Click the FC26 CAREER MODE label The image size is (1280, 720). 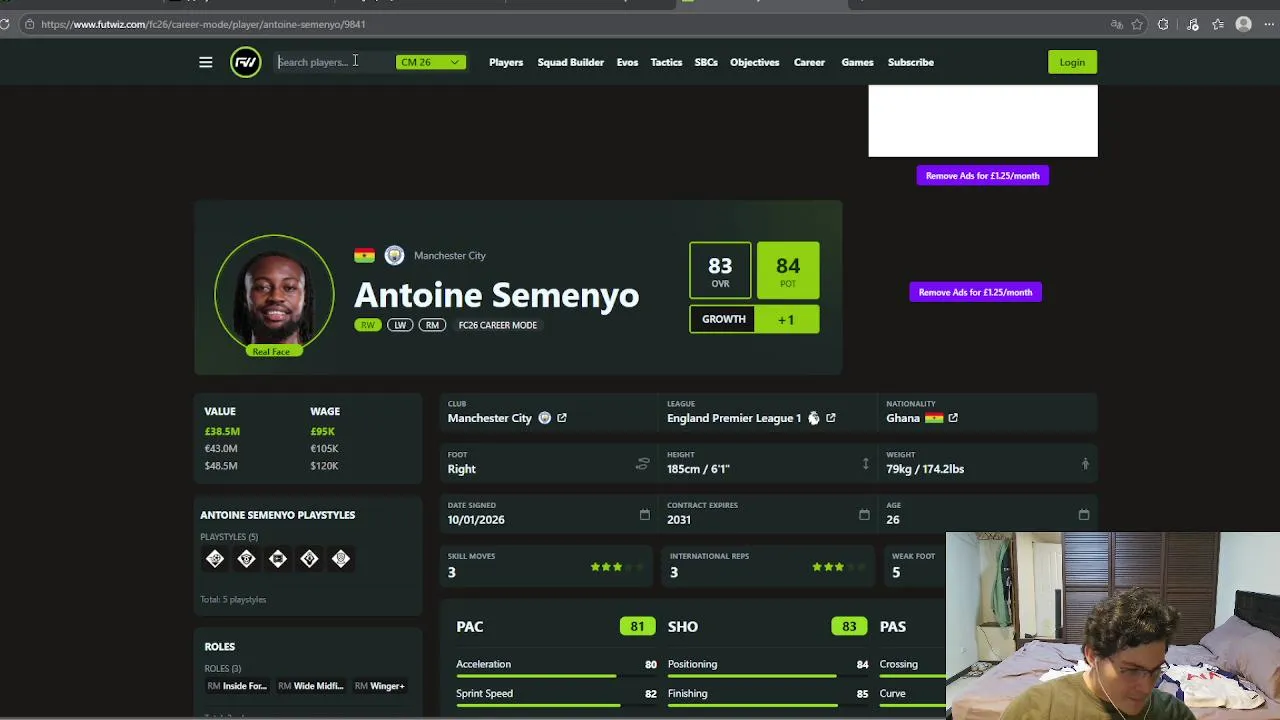point(497,325)
